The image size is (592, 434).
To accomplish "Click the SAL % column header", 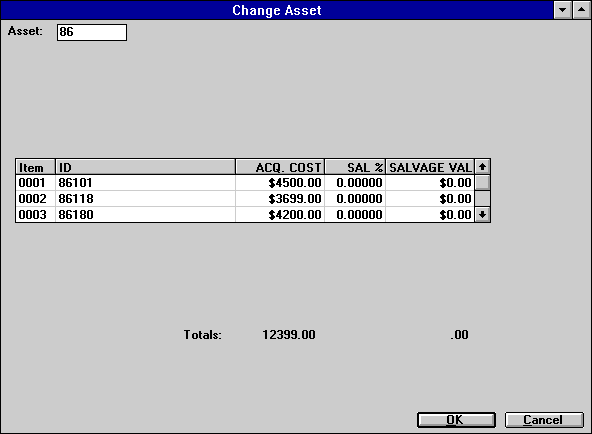I will coord(355,167).
